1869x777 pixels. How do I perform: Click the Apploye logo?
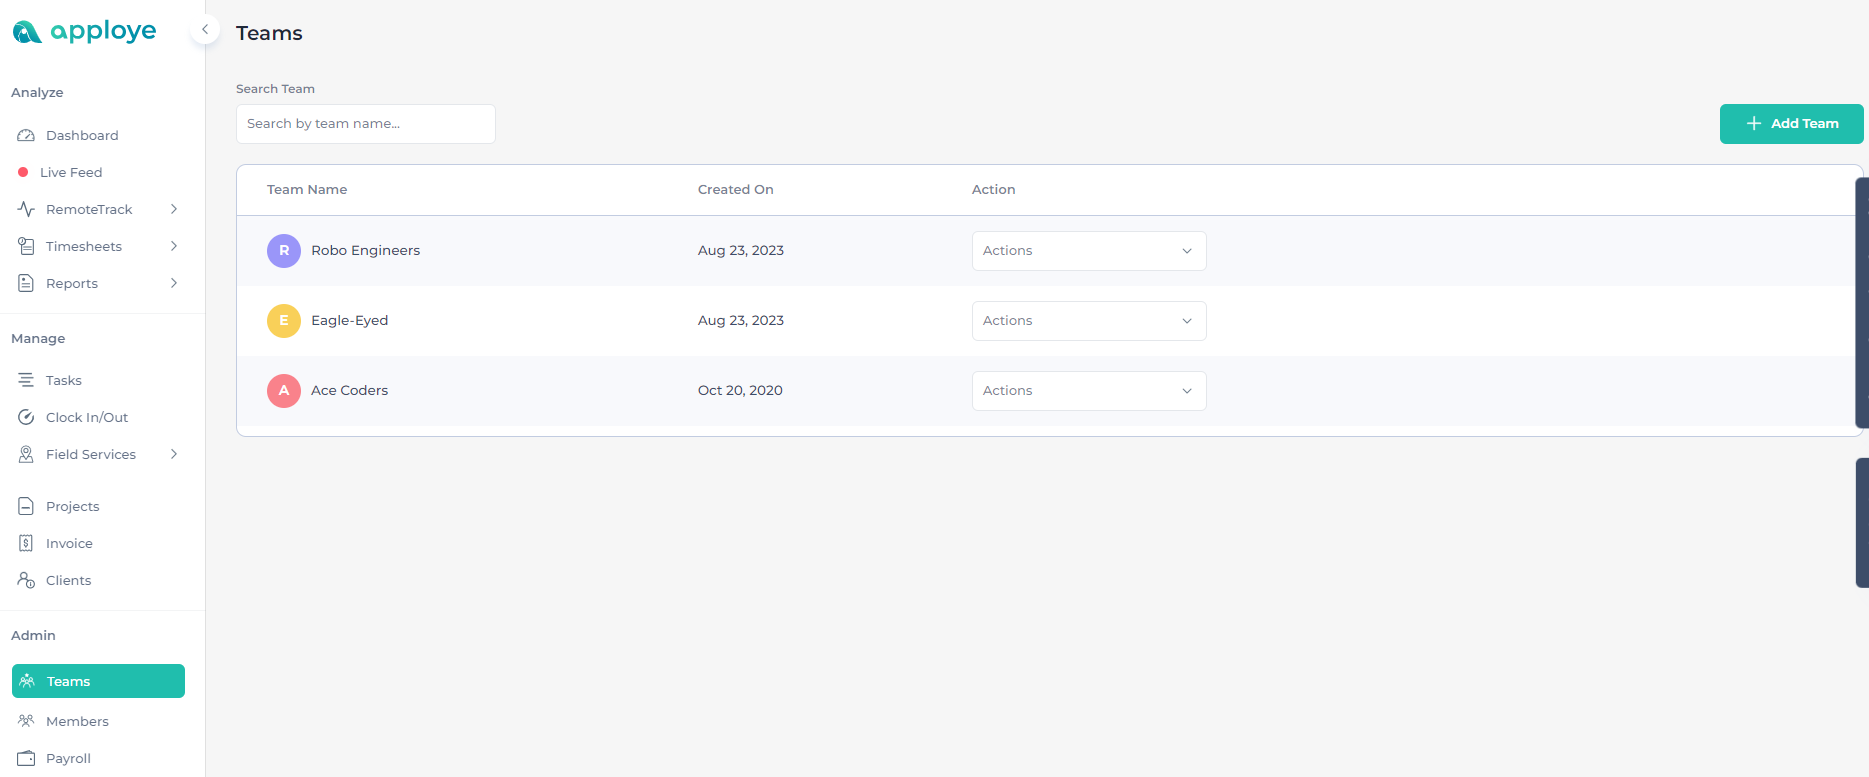pos(84,32)
